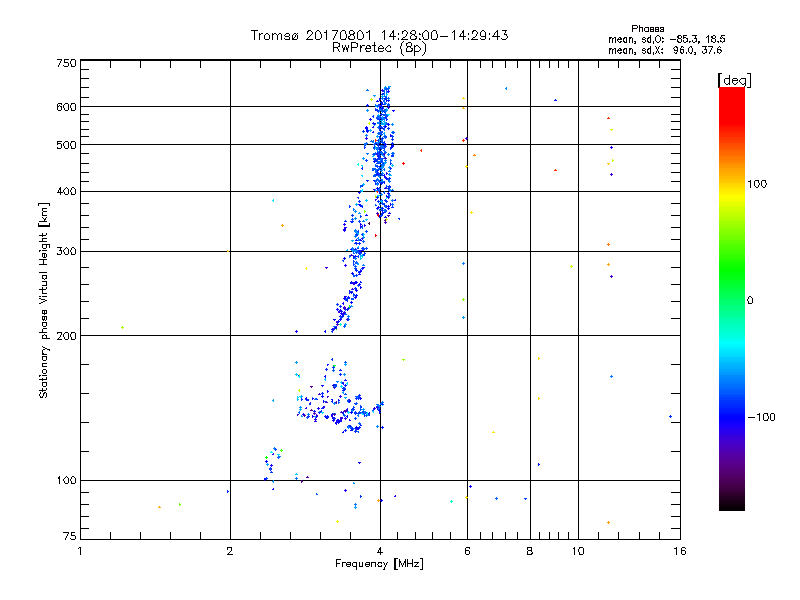Click the '[deg]' colorbar unit label
The height and width of the screenshot is (600, 800).
coord(734,80)
